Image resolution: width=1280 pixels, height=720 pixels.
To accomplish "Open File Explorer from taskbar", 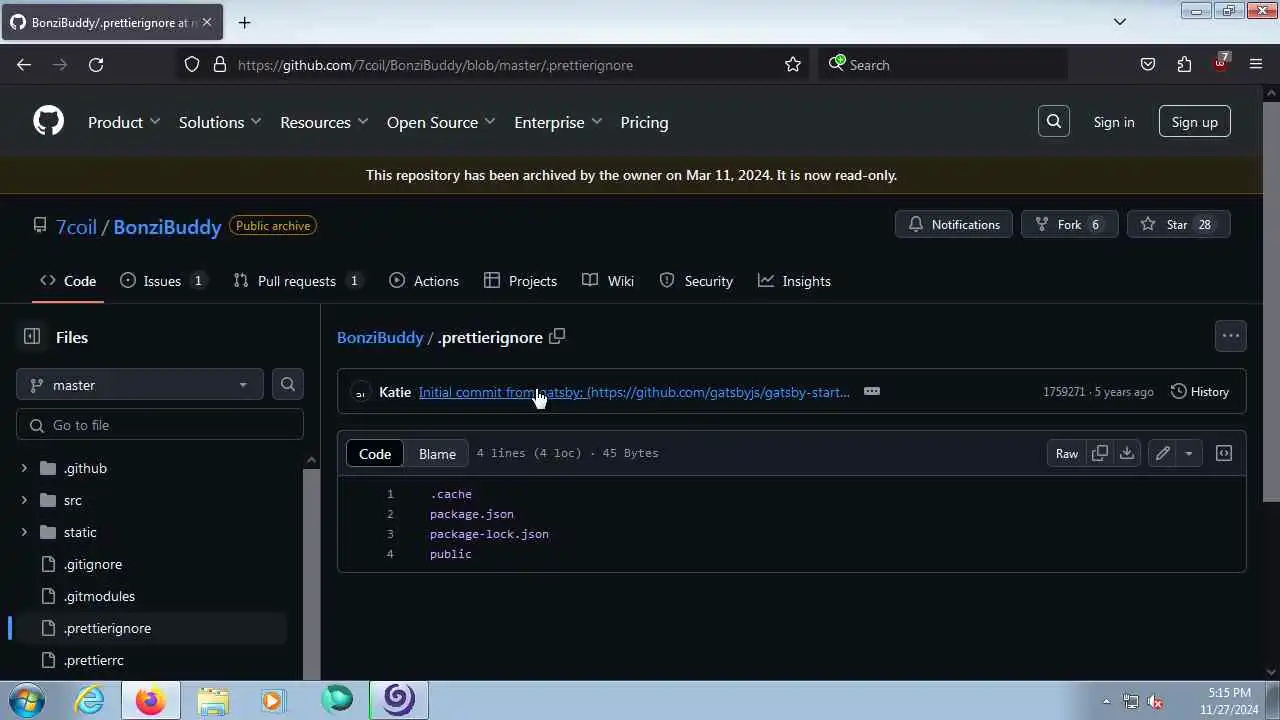I will 213,700.
